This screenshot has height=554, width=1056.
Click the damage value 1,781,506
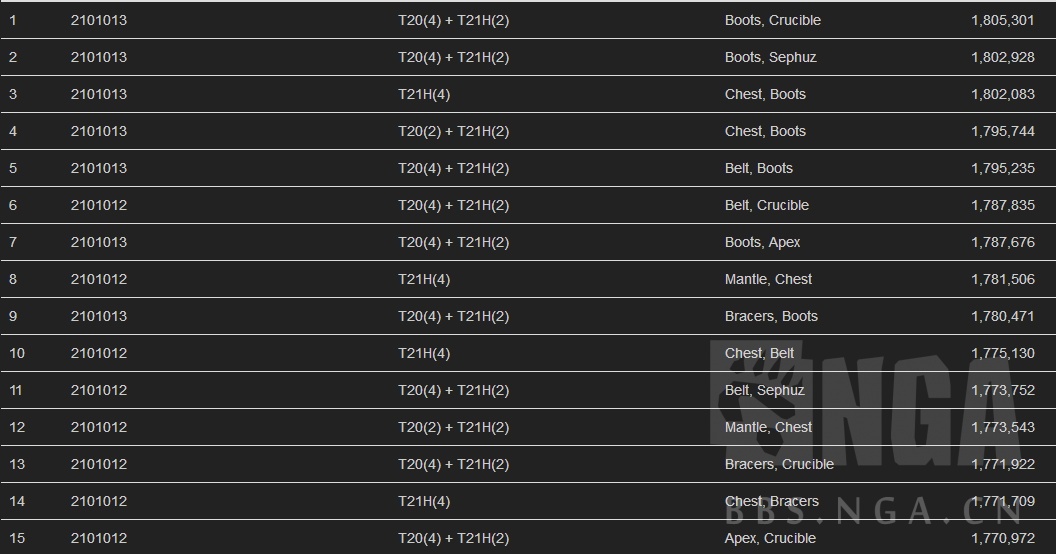1002,279
